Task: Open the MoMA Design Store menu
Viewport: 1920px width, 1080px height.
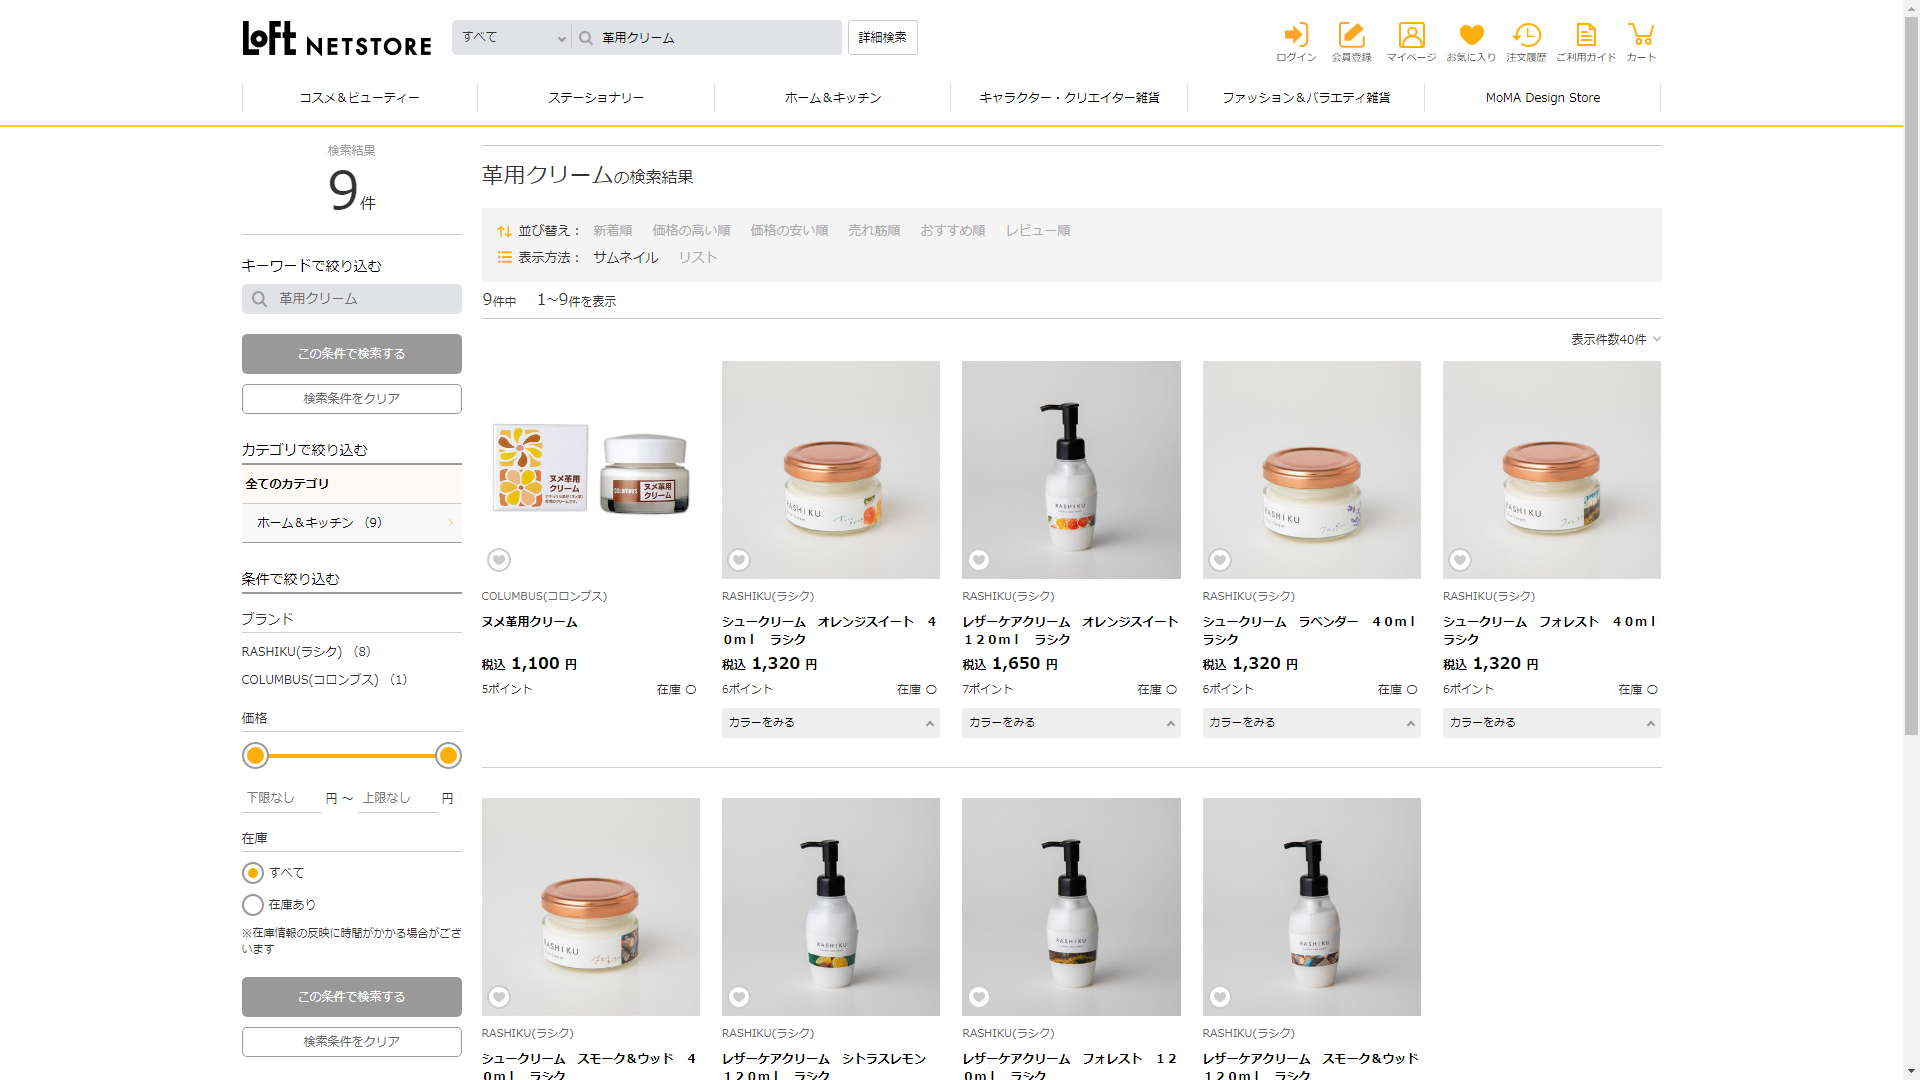Action: (x=1542, y=98)
